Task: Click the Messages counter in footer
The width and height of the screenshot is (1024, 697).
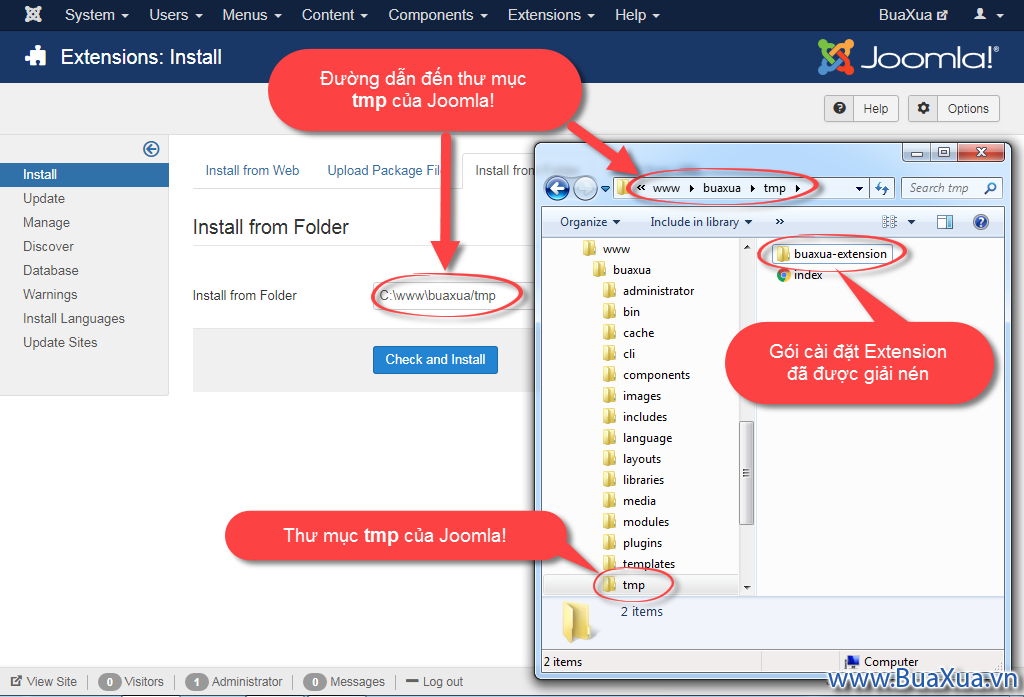Action: pos(344,682)
